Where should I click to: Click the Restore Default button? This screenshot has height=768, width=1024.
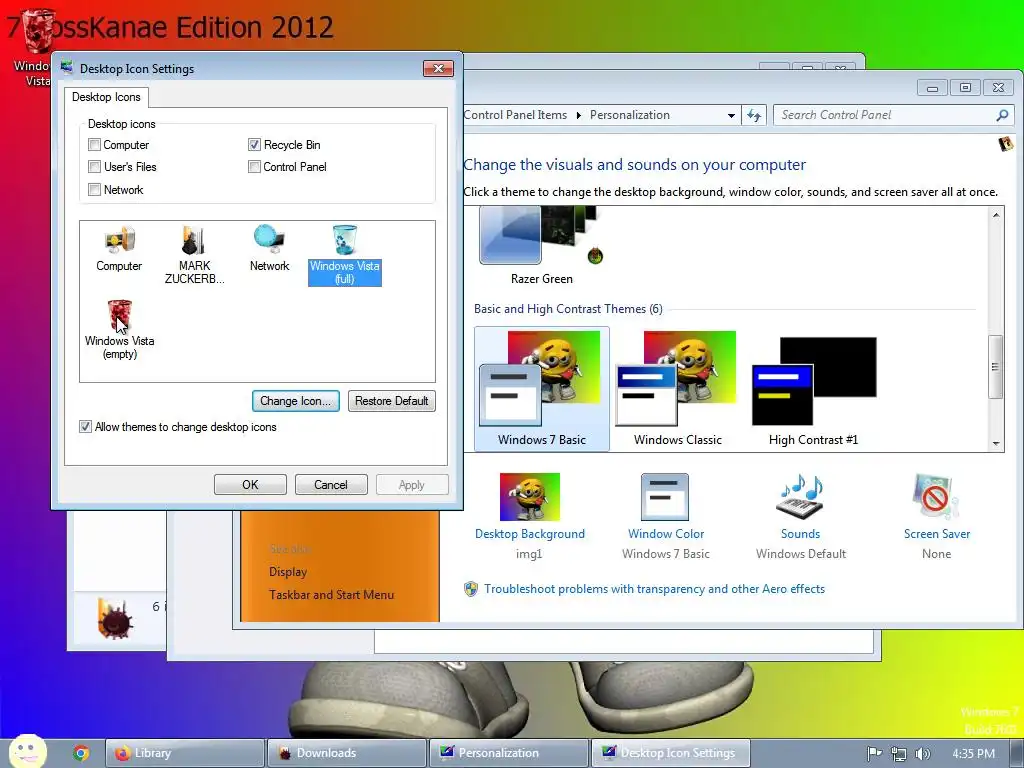pyautogui.click(x=391, y=401)
